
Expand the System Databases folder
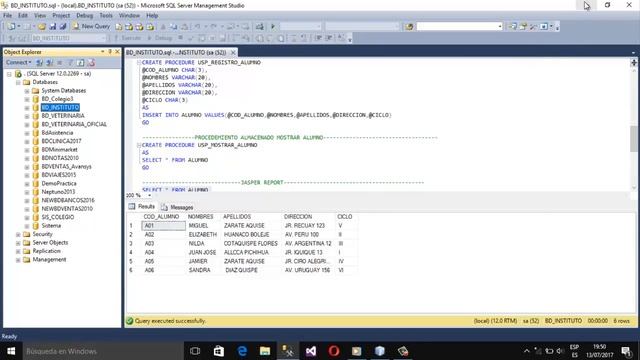click(x=27, y=91)
